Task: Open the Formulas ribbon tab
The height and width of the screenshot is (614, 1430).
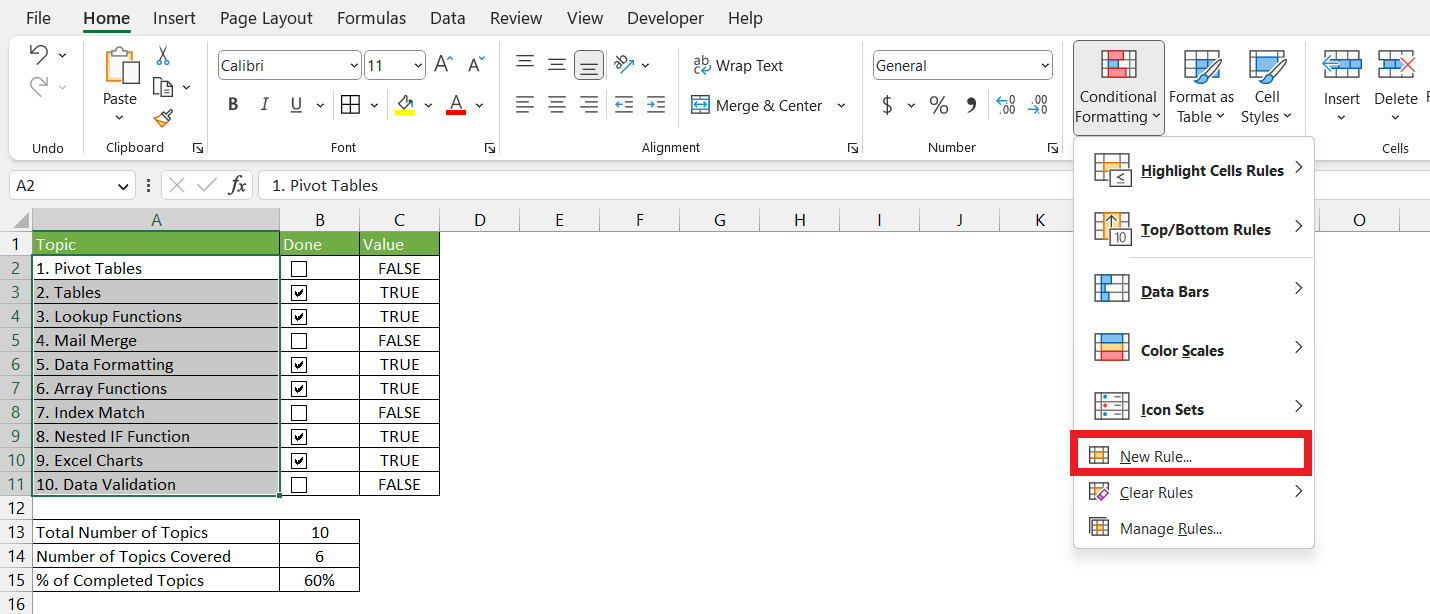Action: click(x=371, y=18)
